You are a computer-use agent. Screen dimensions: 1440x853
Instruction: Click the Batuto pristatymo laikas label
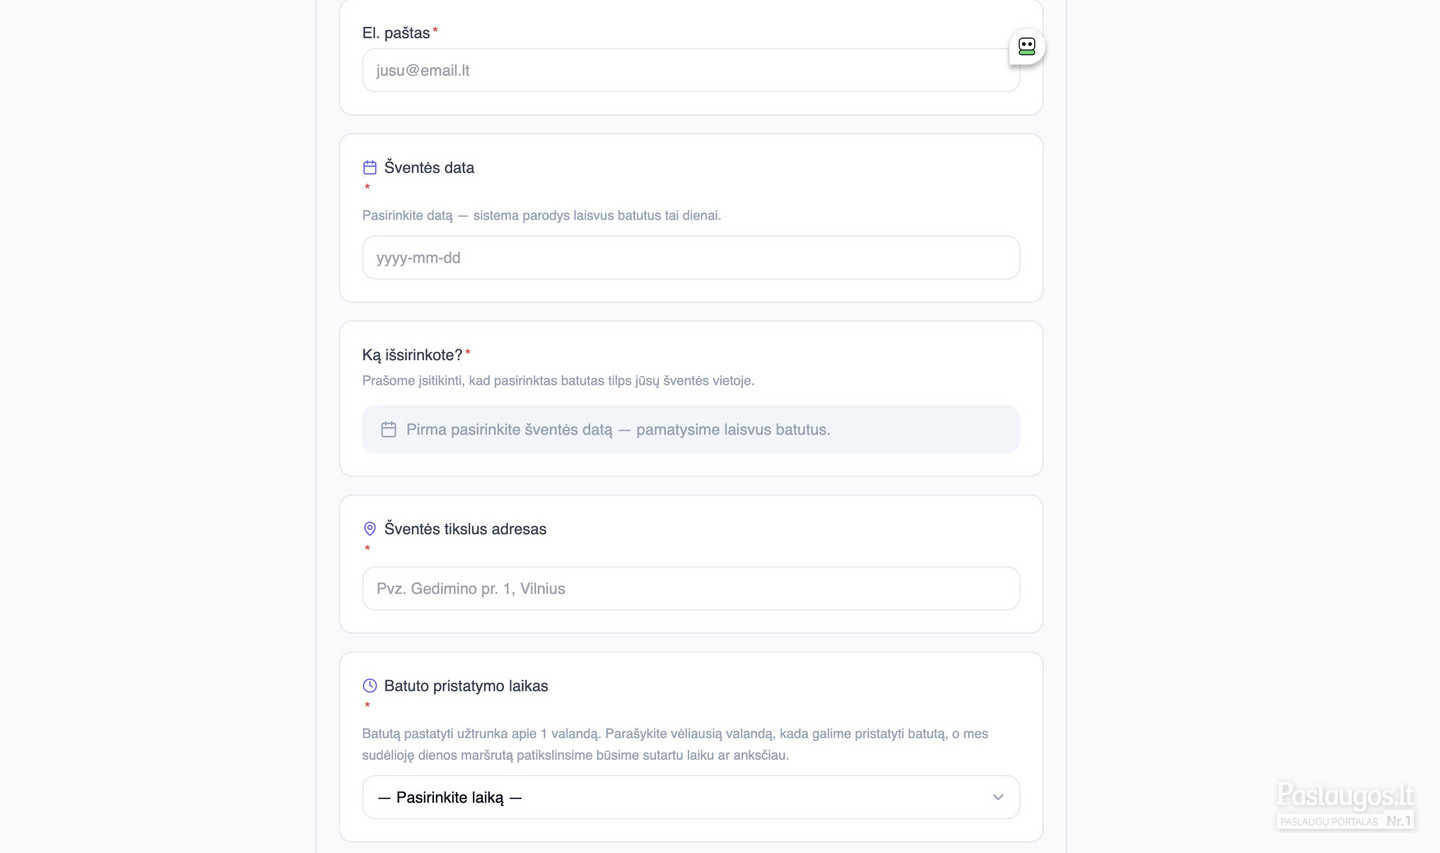coord(466,686)
